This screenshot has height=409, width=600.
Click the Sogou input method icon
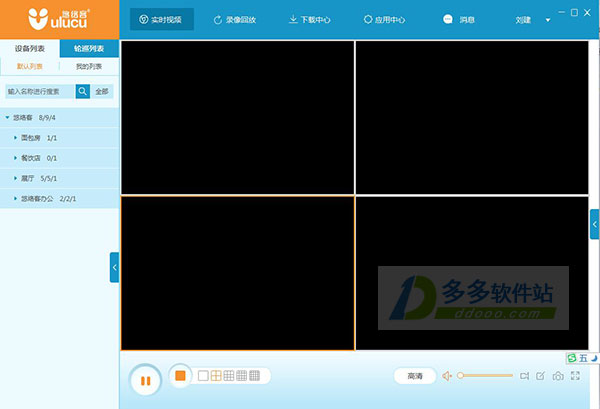pyautogui.click(x=572, y=358)
